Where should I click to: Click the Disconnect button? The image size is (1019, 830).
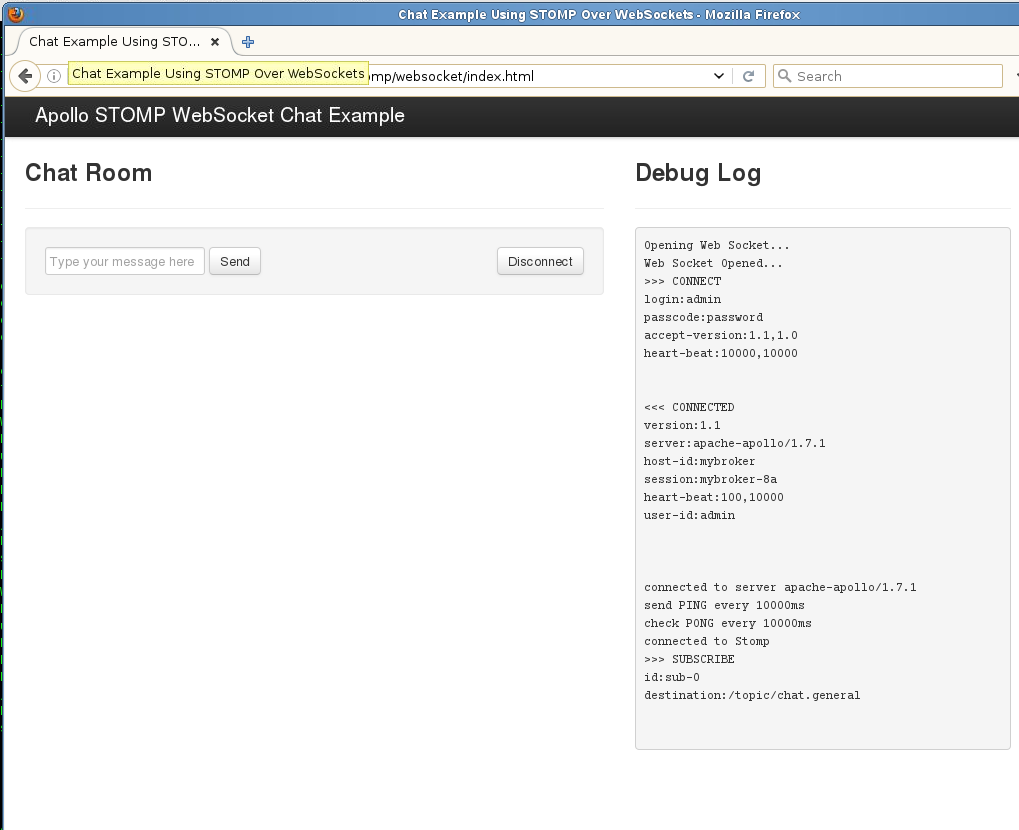coord(540,261)
